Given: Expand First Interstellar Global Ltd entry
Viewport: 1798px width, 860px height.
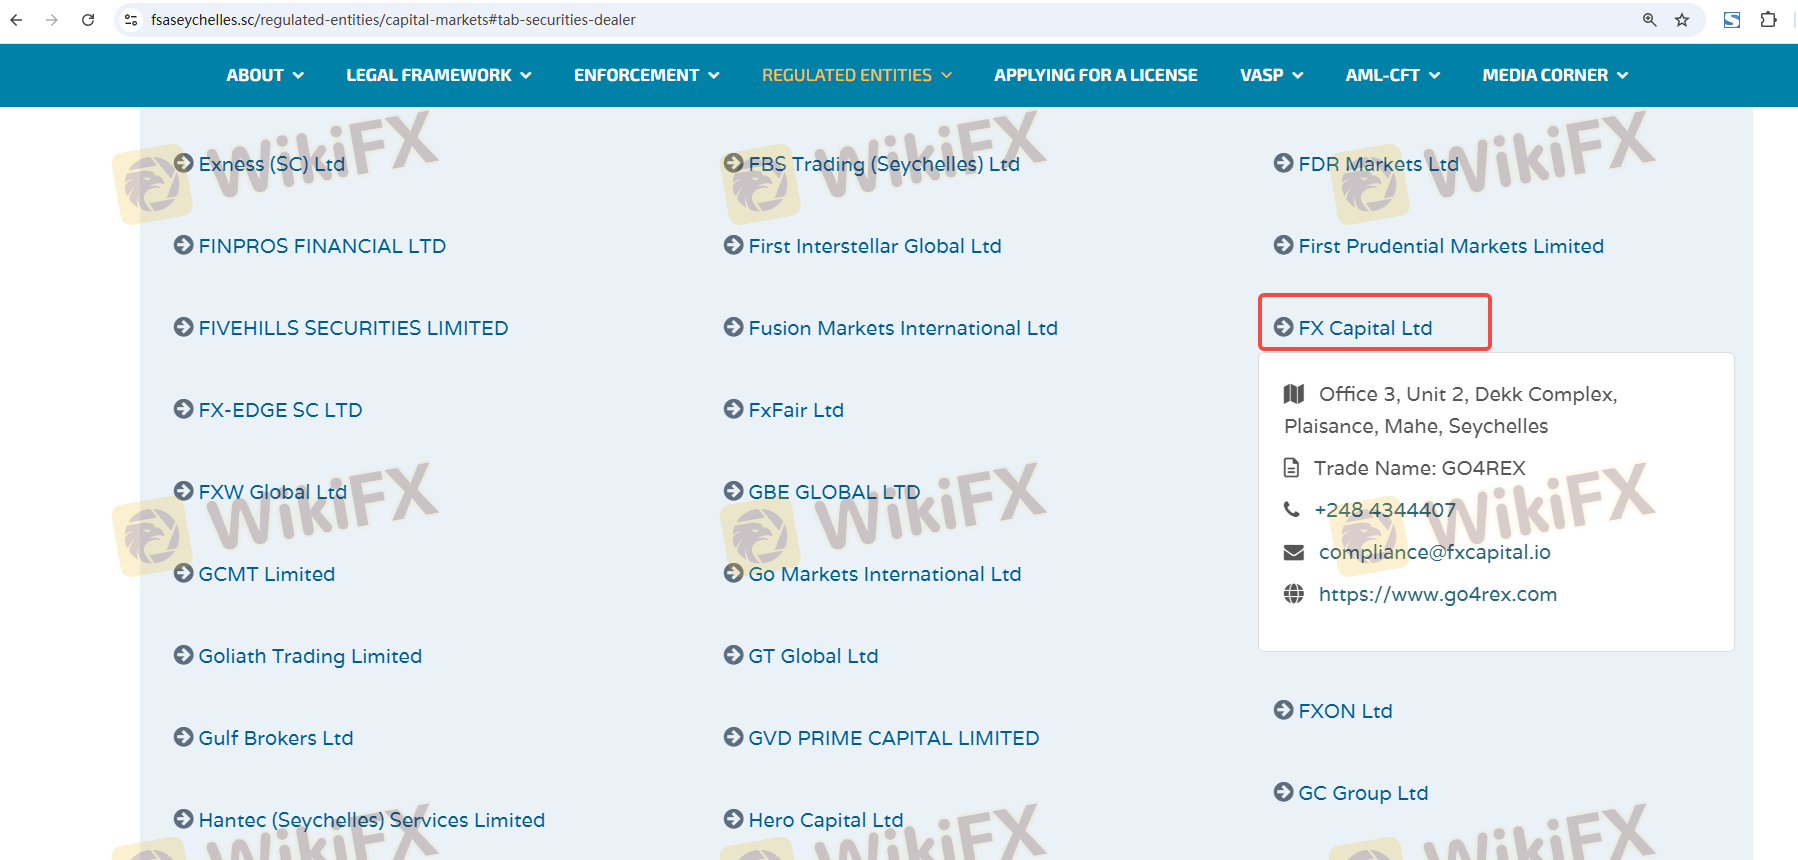Looking at the screenshot, I should click(x=863, y=246).
